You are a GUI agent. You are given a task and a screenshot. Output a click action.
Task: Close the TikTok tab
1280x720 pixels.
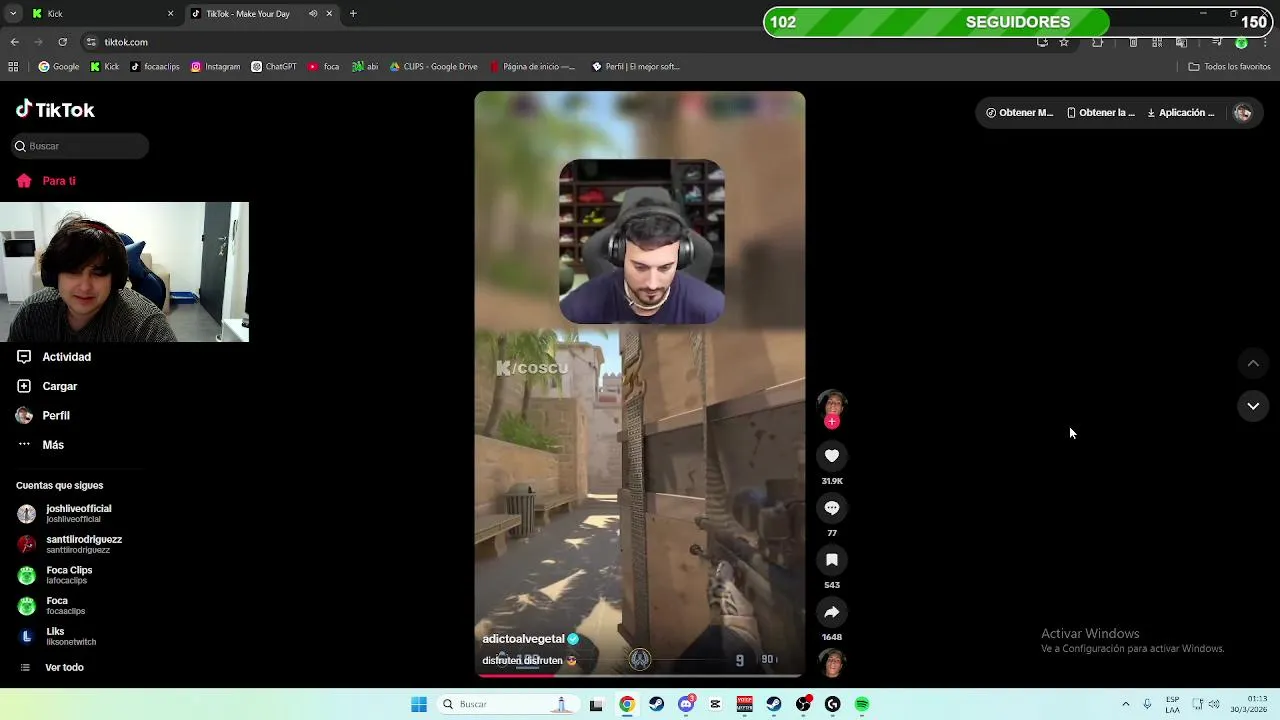coord(329,14)
